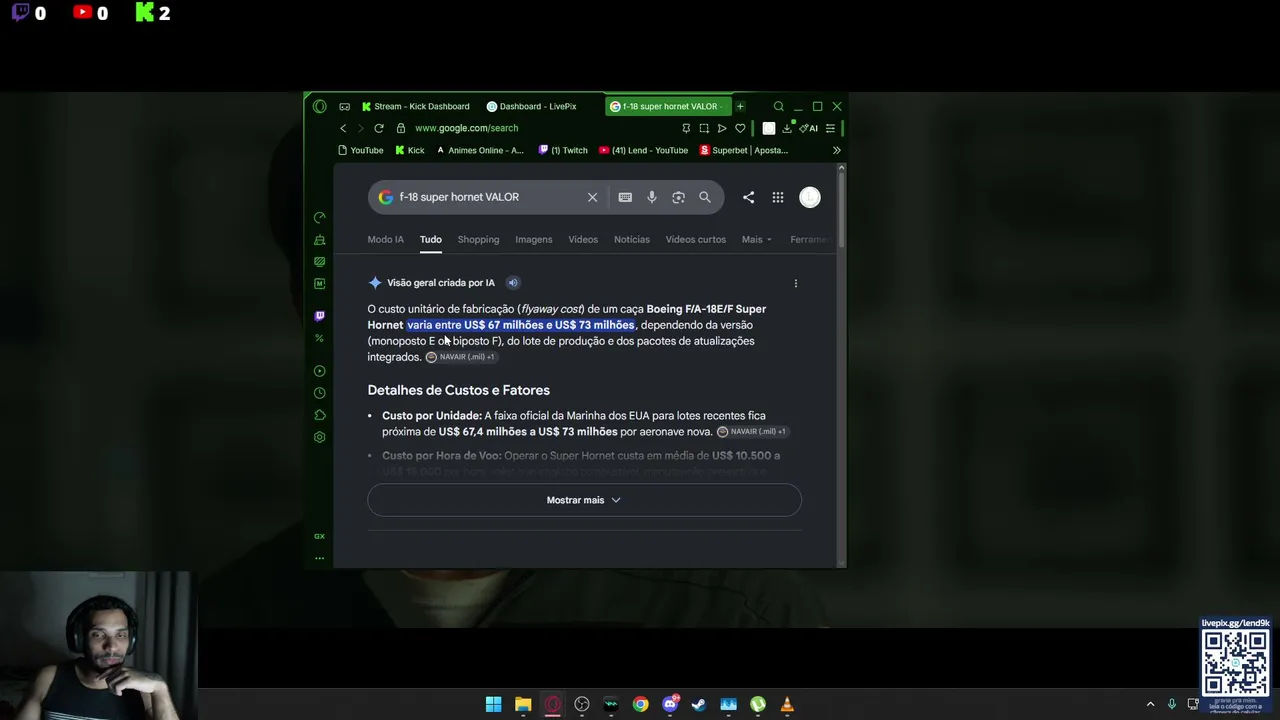Open Steam from taskbar
Viewport: 1280px width, 720px height.
(x=699, y=704)
